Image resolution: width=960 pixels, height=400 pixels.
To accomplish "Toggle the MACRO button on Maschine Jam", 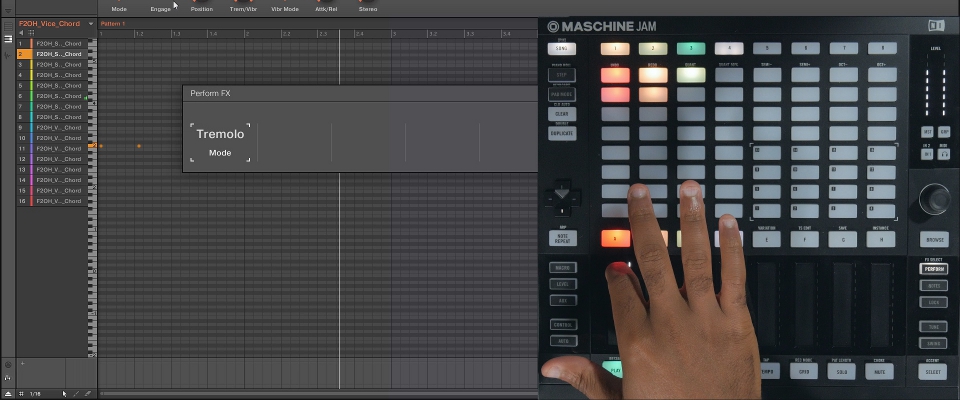I will pyautogui.click(x=563, y=268).
